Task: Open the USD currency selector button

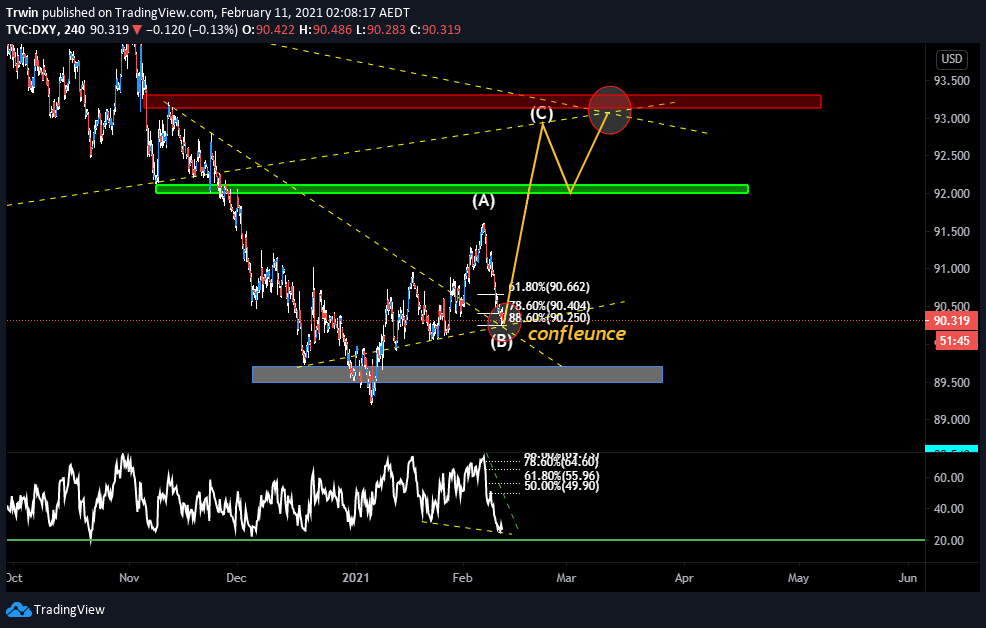Action: click(x=951, y=58)
